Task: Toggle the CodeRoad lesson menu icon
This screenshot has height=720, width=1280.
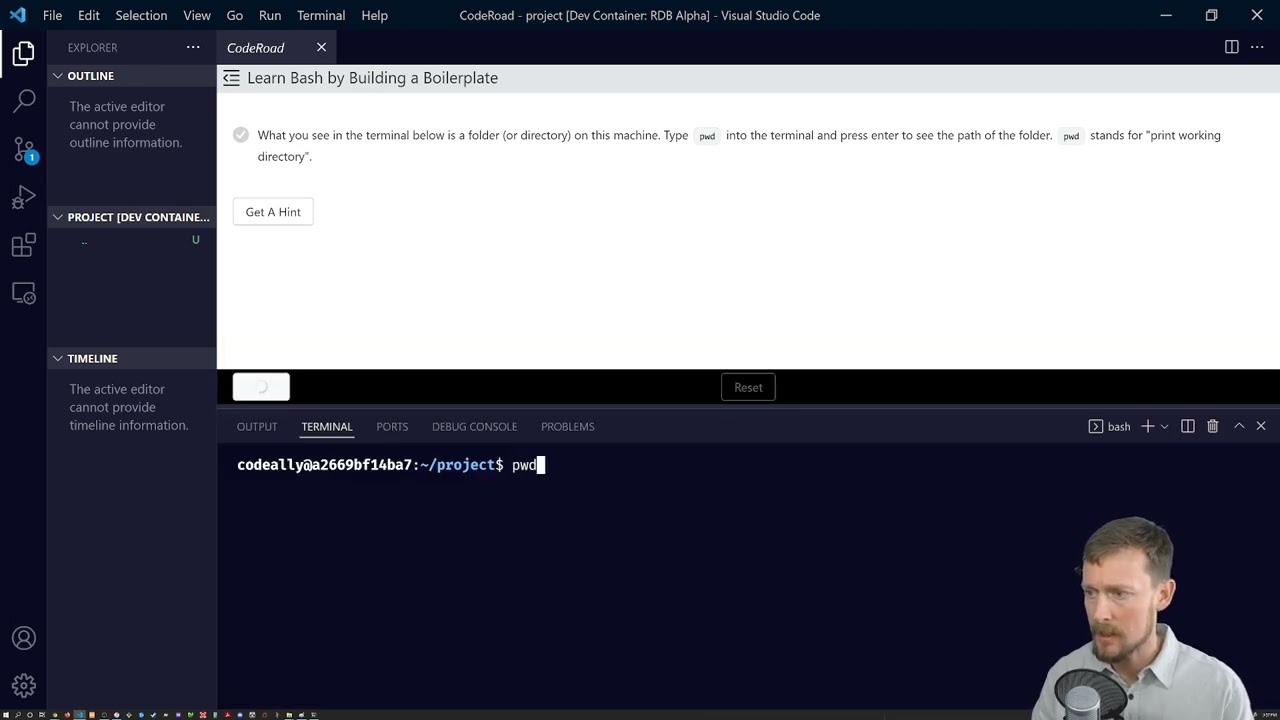Action: coord(231,78)
